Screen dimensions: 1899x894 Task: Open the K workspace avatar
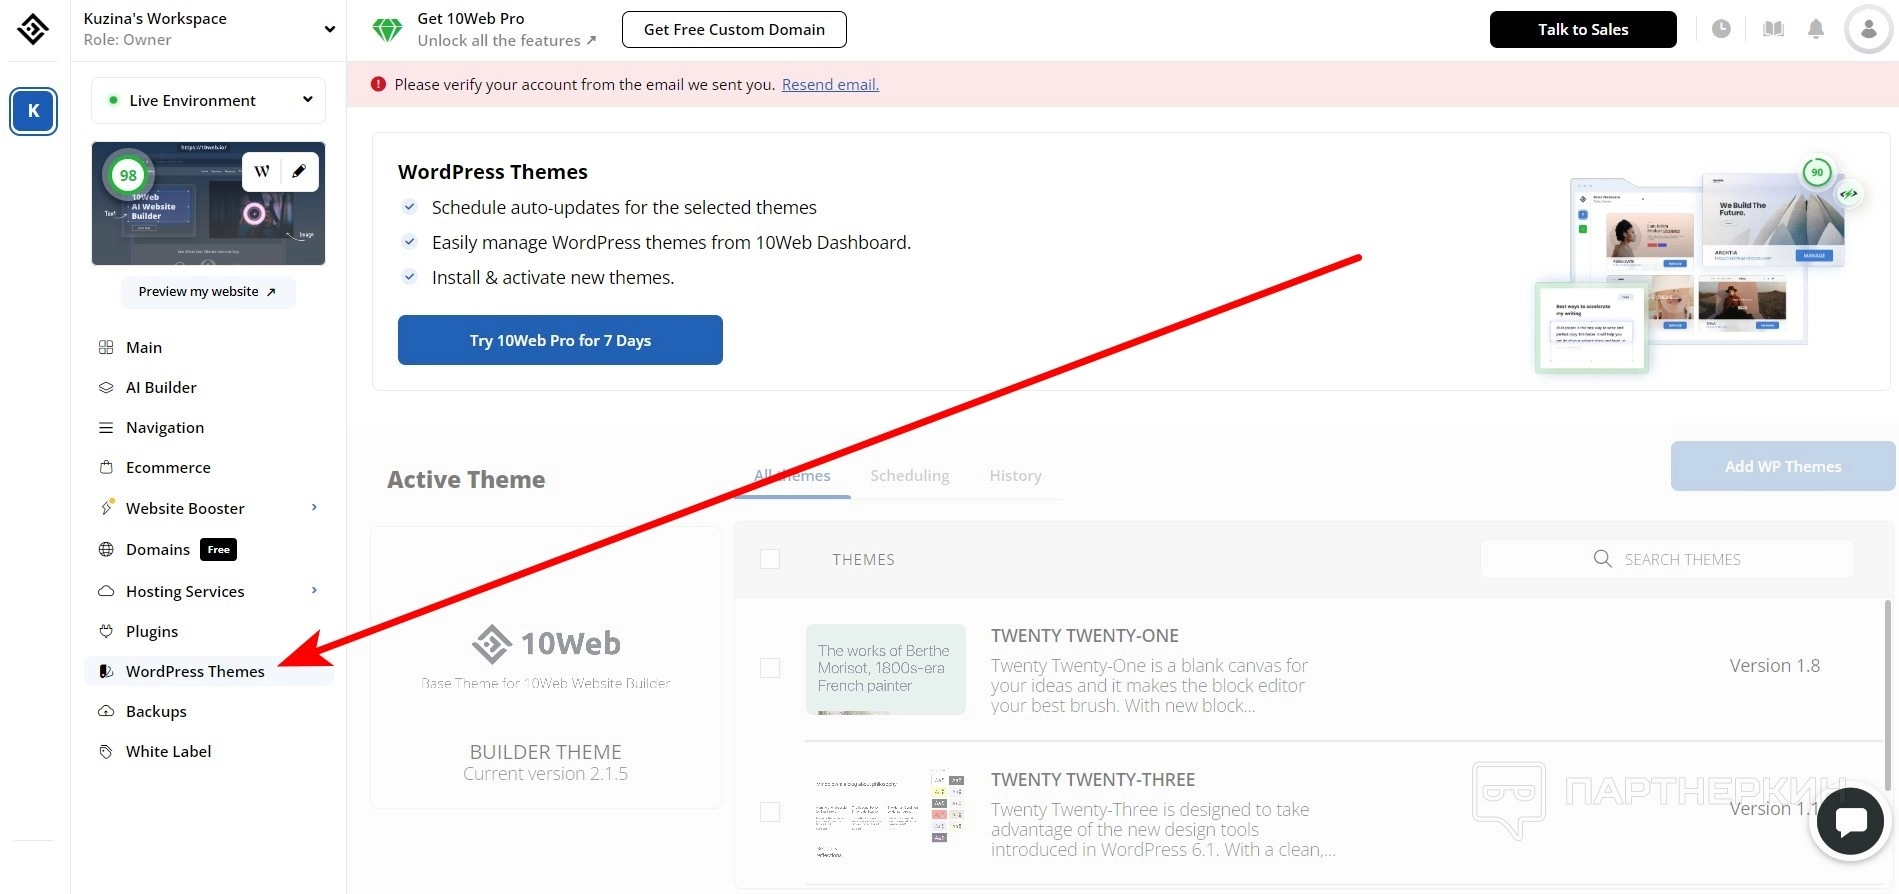33,111
